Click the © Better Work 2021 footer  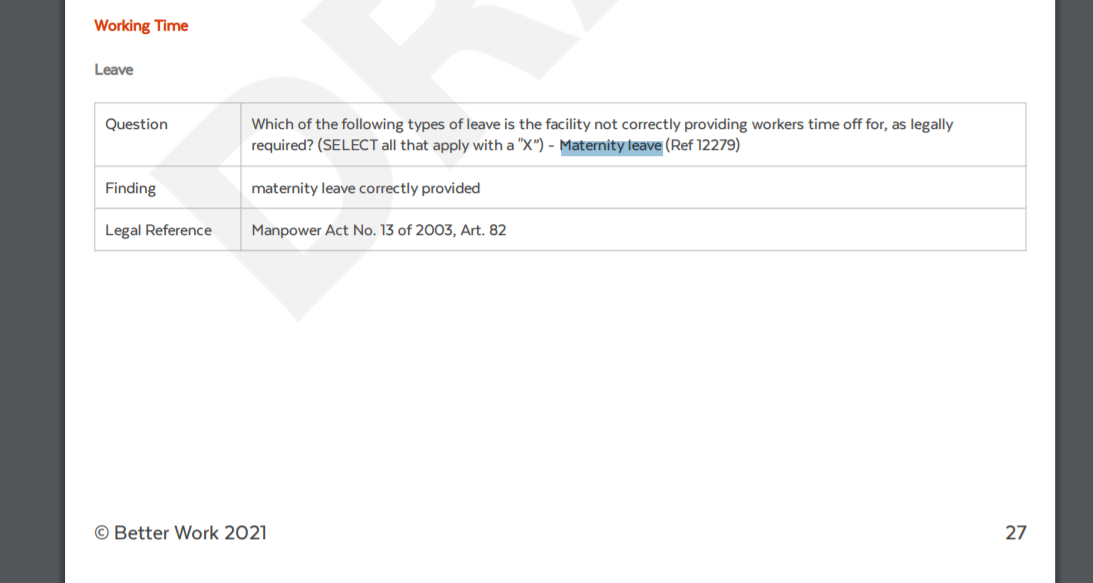point(181,533)
